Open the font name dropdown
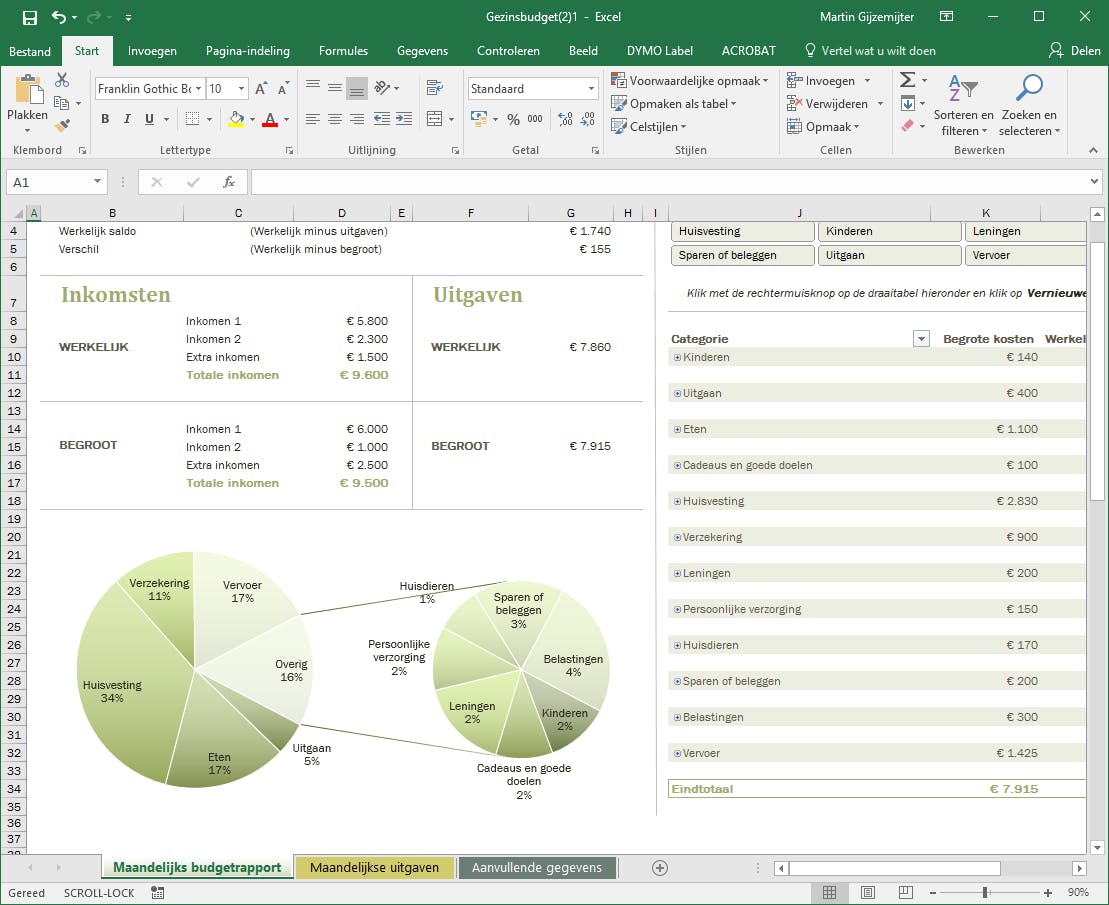1109x905 pixels. (x=198, y=89)
